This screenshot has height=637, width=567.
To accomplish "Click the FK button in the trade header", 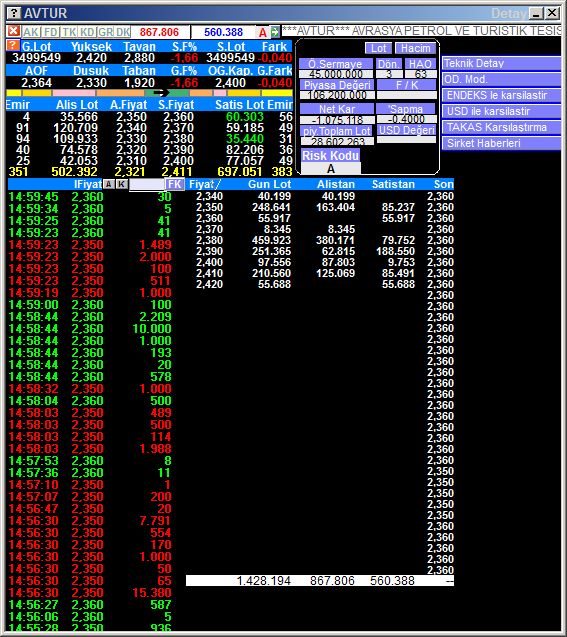I will [x=175, y=184].
